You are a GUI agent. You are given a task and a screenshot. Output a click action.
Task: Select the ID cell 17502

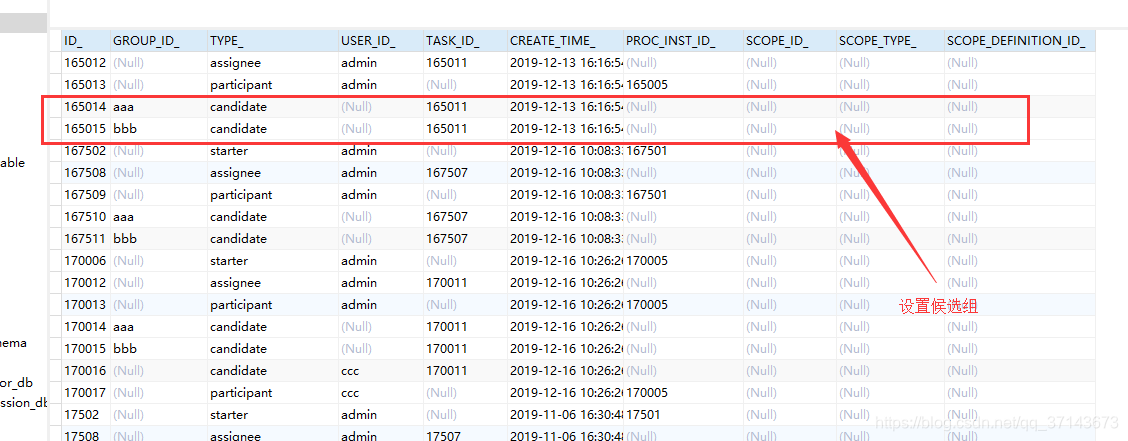pyautogui.click(x=86, y=415)
